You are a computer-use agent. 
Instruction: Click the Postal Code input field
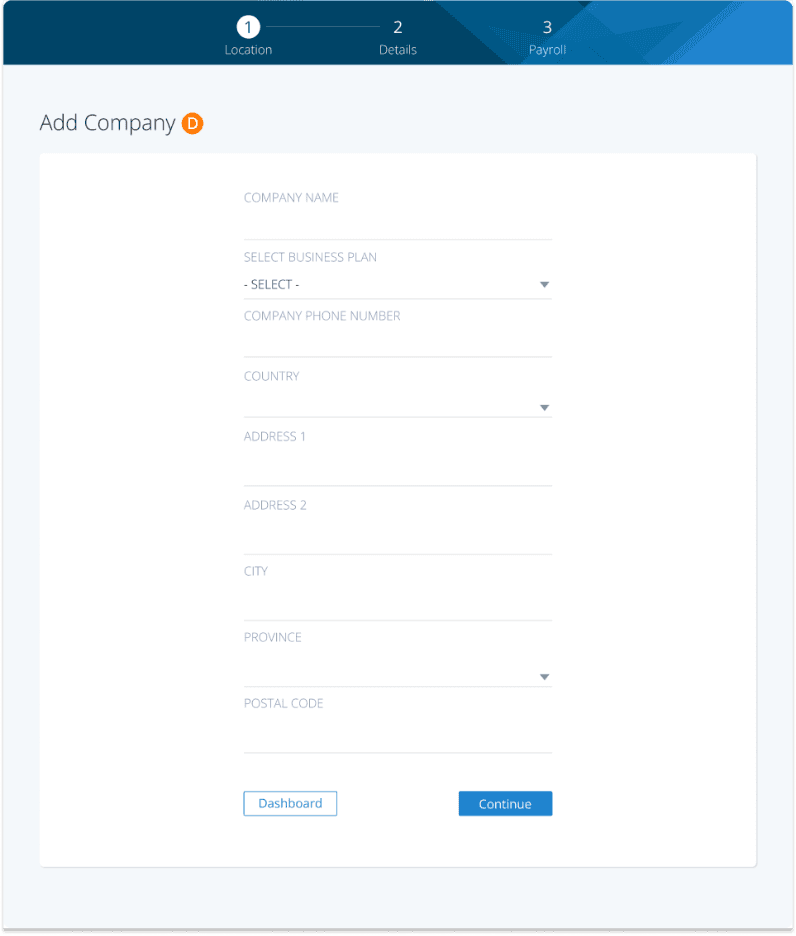pos(398,735)
